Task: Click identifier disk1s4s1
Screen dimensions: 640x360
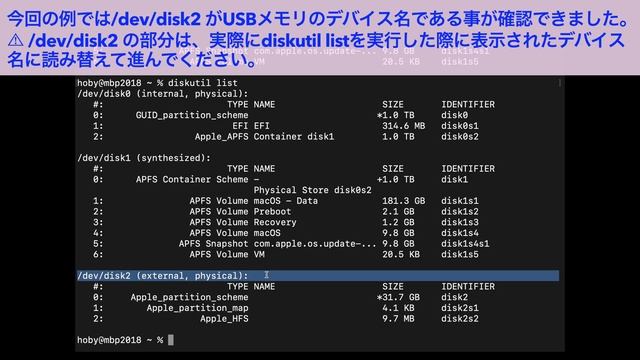Action: [465, 244]
